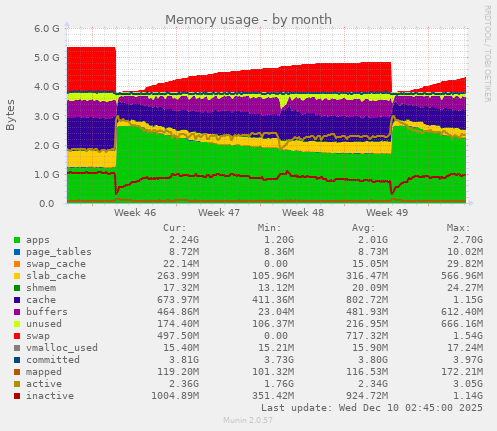Click the 'Last update' timestamp line
Viewport: 497px width, 431px height.
point(372,408)
